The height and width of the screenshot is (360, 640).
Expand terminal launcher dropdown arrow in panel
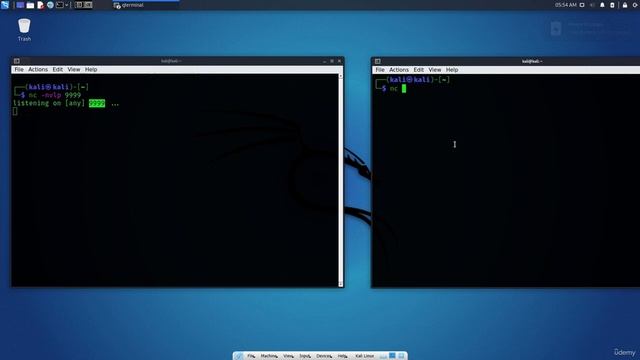(x=67, y=5)
